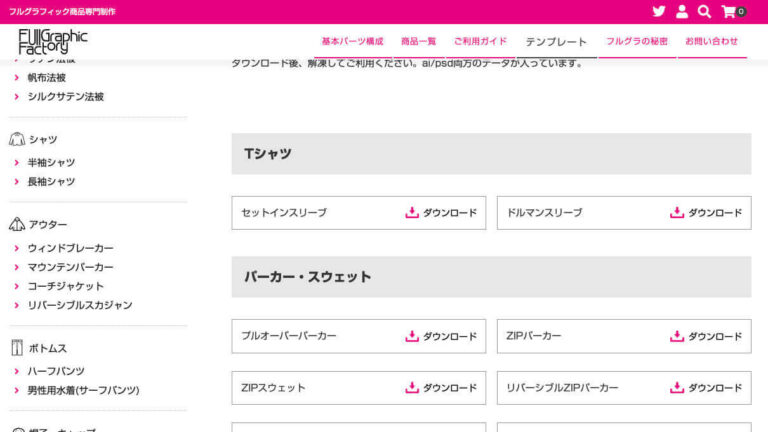Download the プルオーバーパーカー template
This screenshot has width=768, height=432.
pyautogui.click(x=440, y=336)
